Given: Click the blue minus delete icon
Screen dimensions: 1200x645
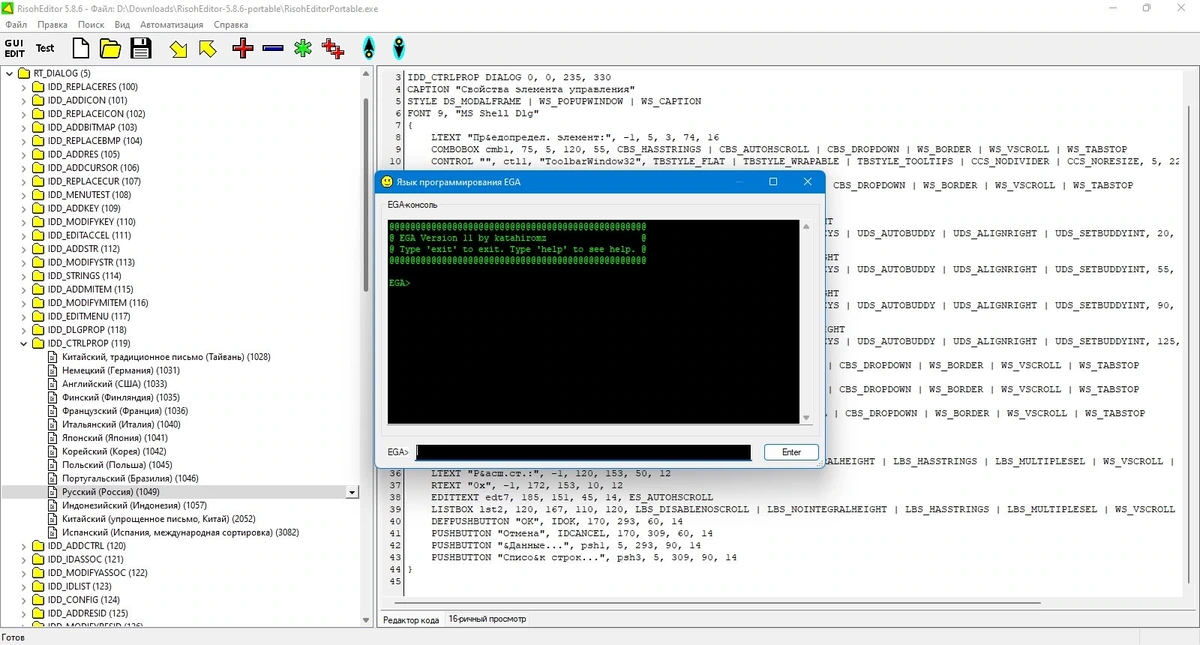Looking at the screenshot, I should click(x=273, y=48).
